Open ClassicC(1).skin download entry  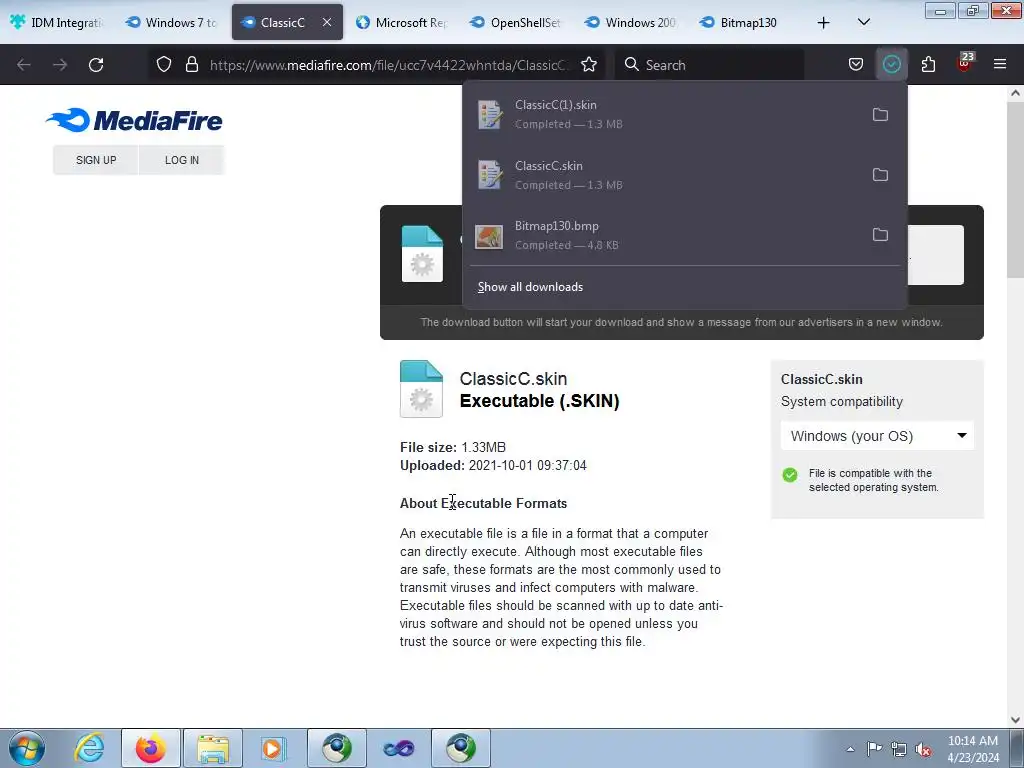tap(665, 114)
